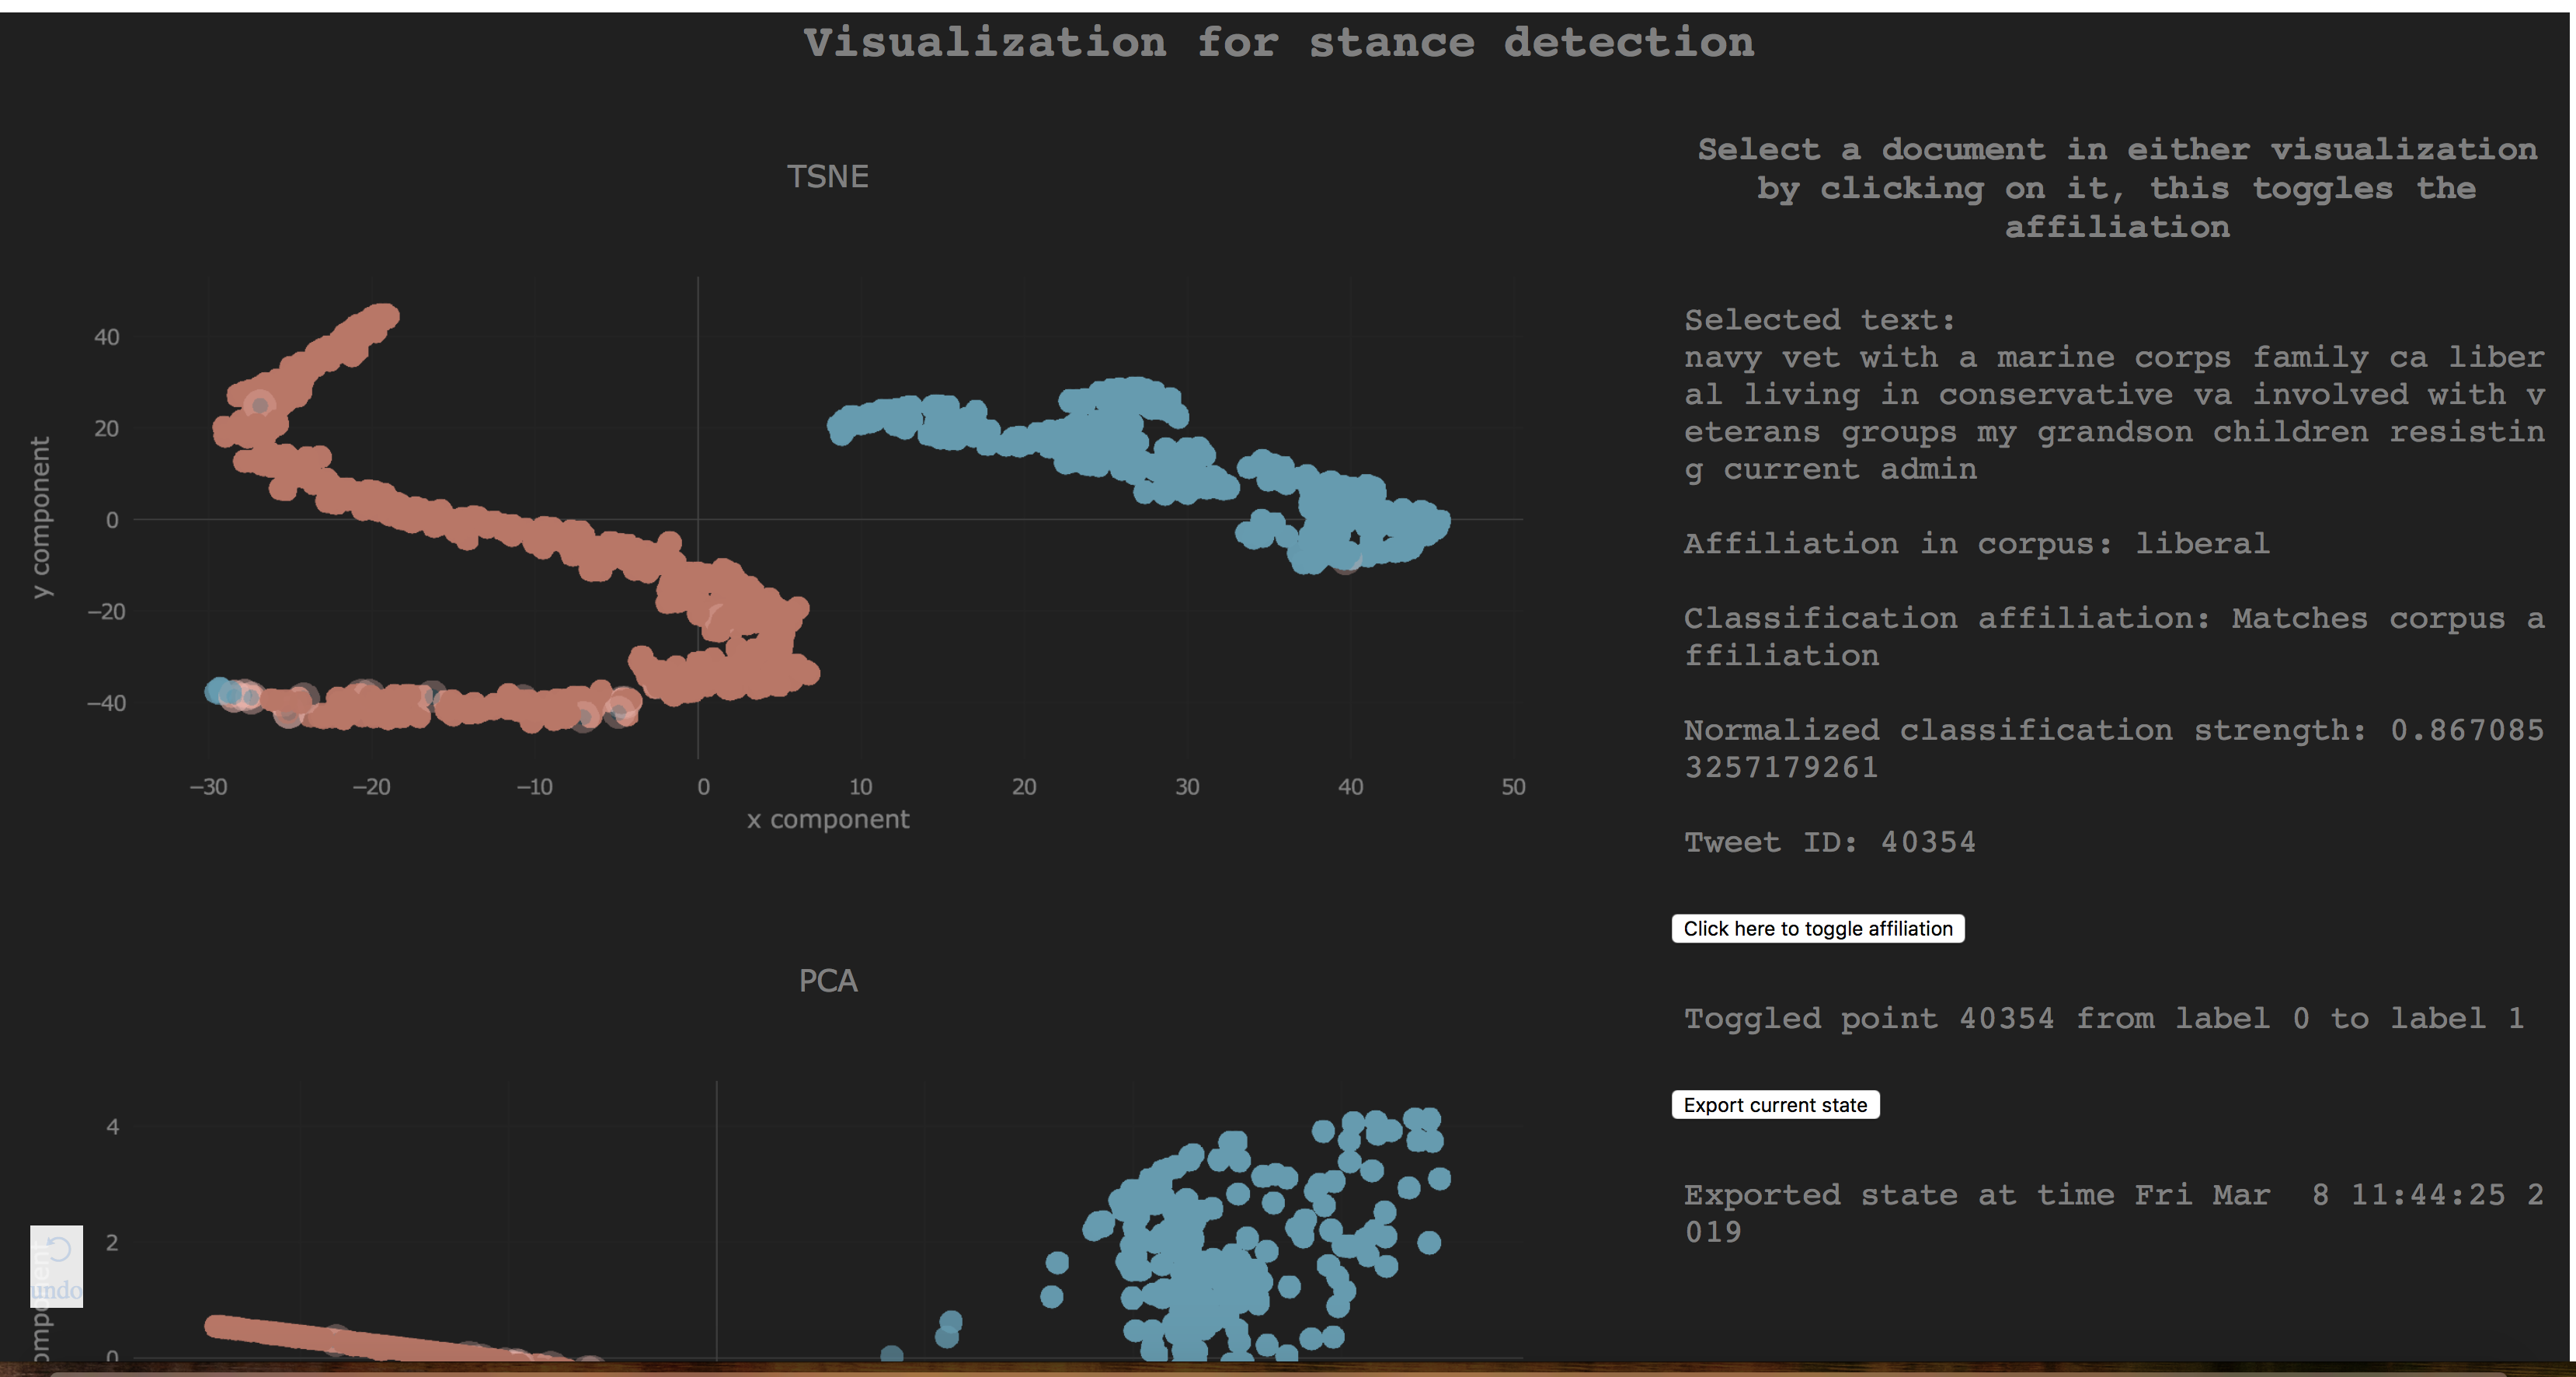Click the blue point at left end of bottom TSNE strip
2576x1377 pixels.
[x=217, y=690]
